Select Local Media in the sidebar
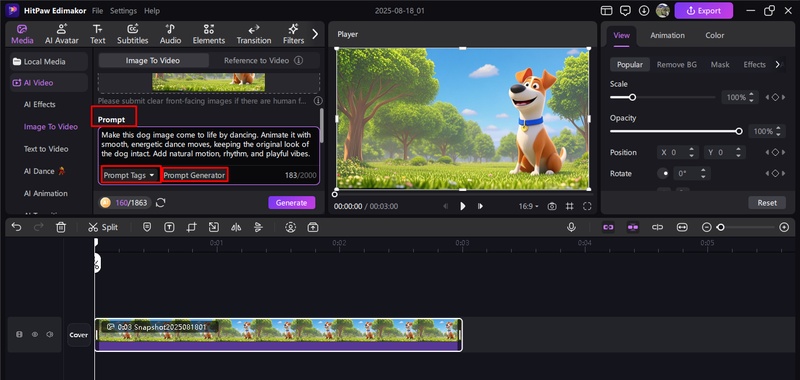 49,62
